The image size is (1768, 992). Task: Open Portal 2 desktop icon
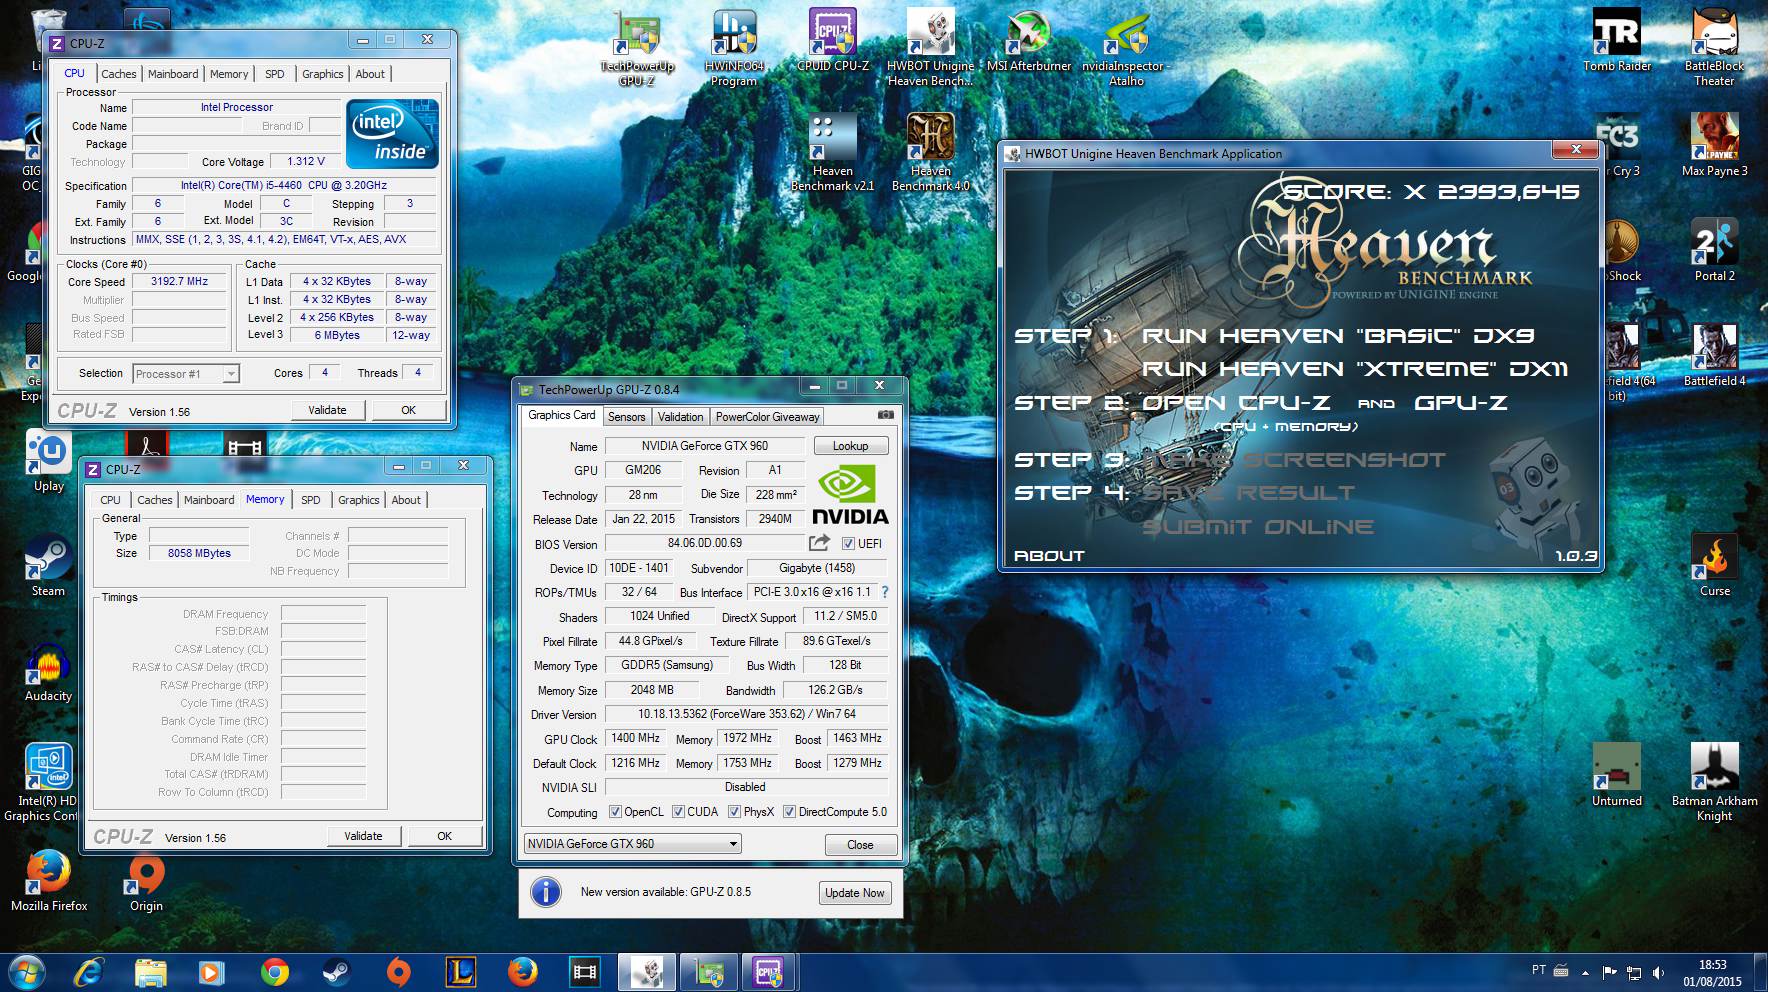pos(1714,251)
